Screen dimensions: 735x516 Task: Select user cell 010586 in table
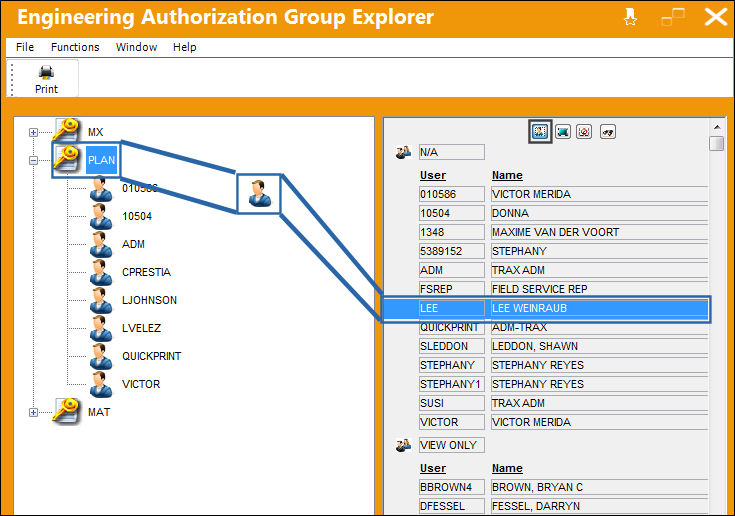click(x=451, y=194)
